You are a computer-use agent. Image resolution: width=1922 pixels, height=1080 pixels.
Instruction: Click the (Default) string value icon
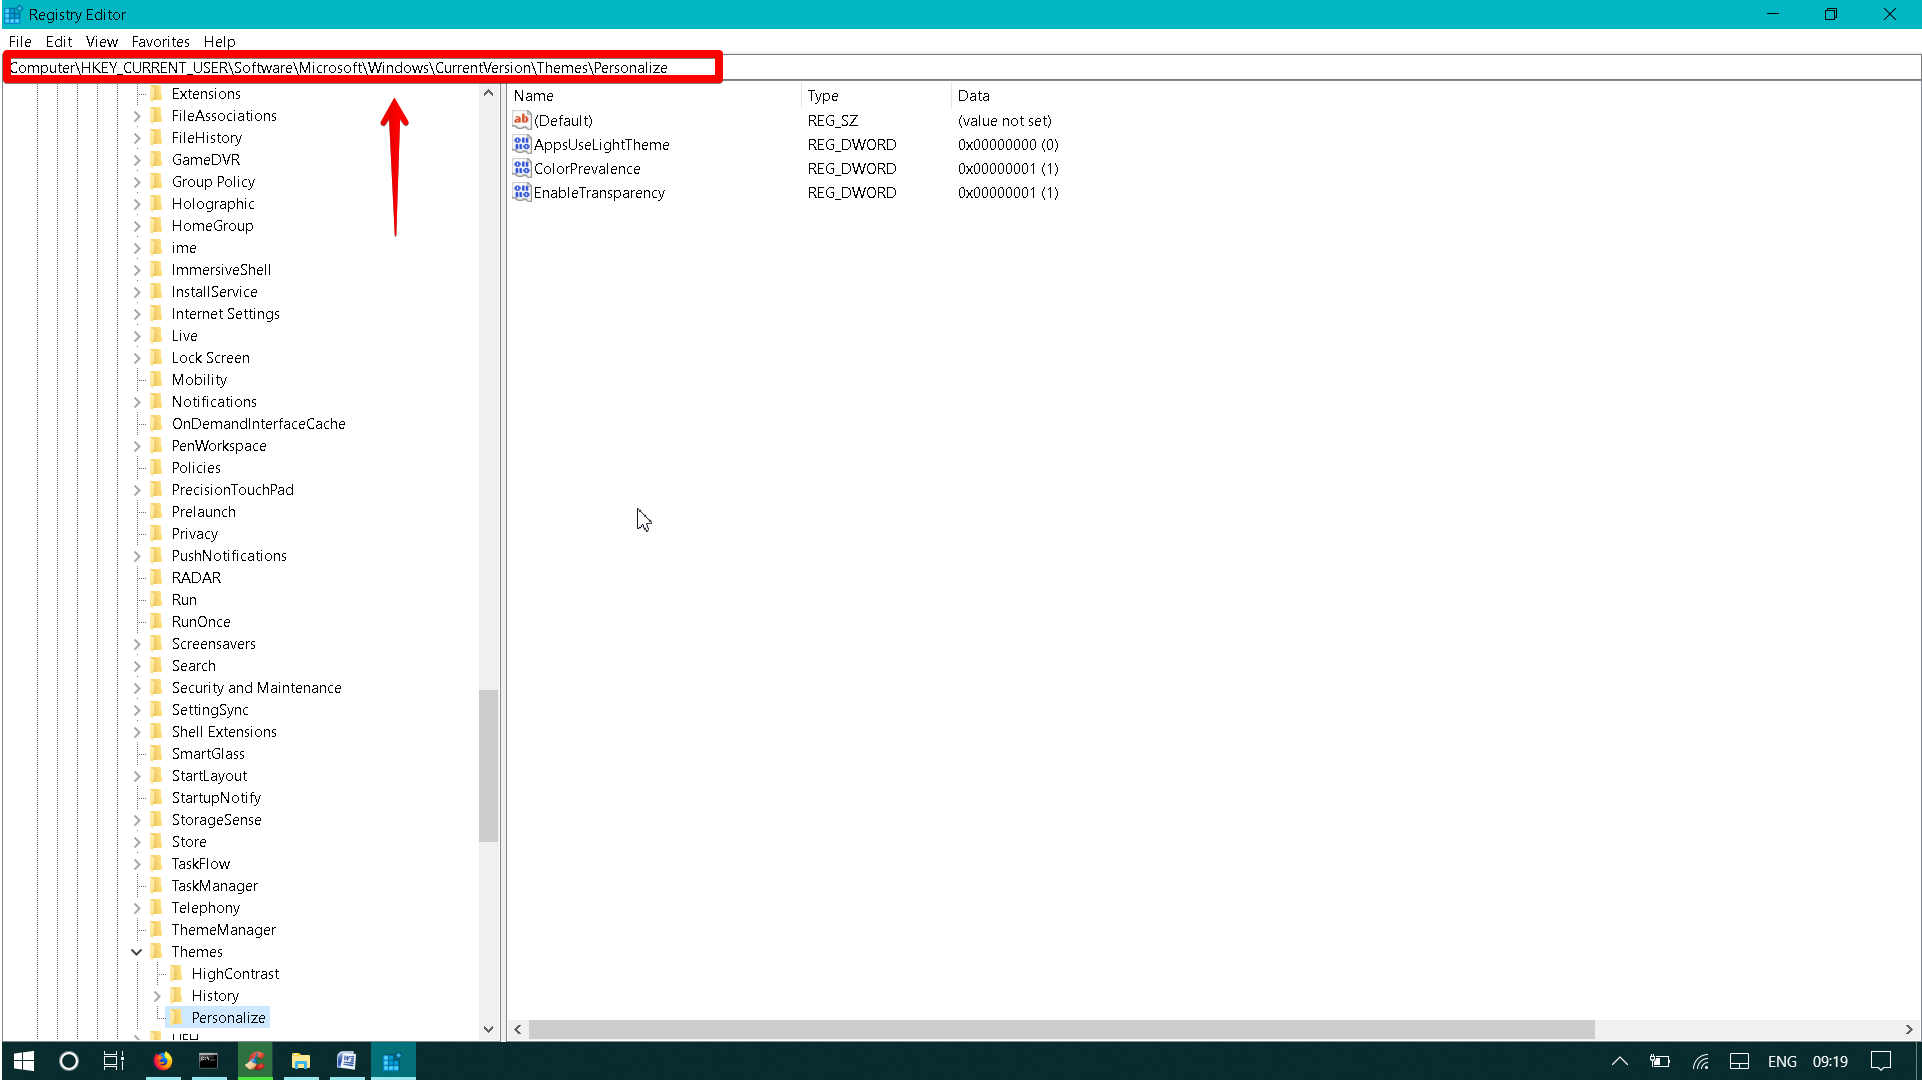click(x=521, y=120)
